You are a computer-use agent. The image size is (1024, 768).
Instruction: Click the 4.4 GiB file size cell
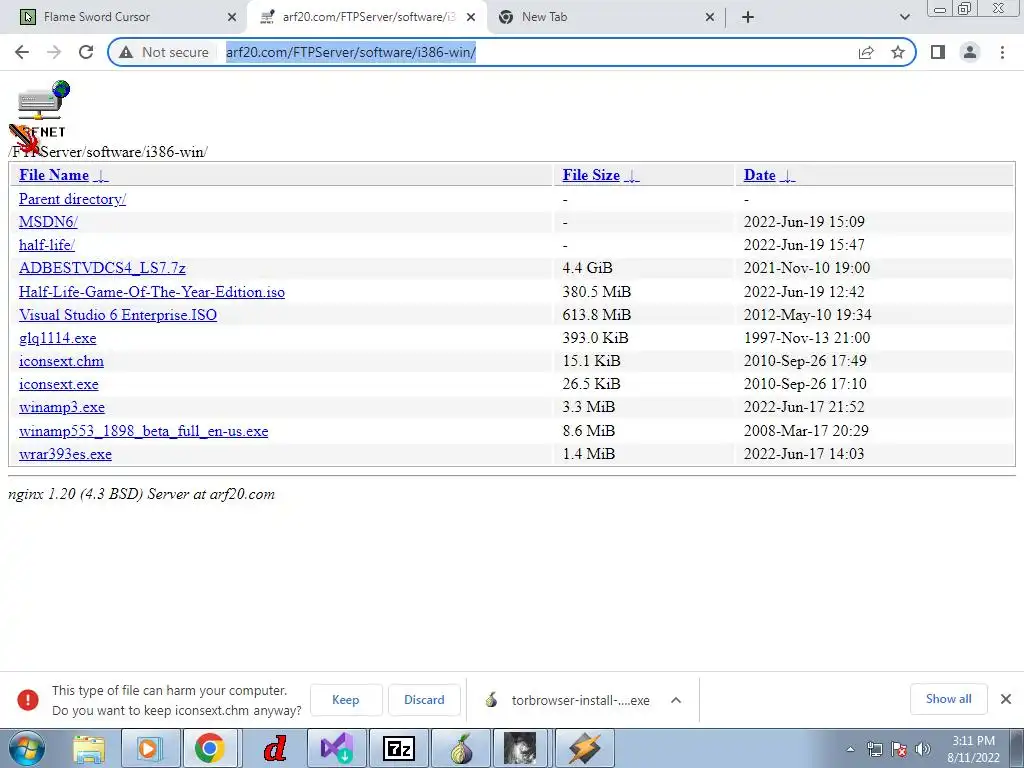click(x=587, y=268)
